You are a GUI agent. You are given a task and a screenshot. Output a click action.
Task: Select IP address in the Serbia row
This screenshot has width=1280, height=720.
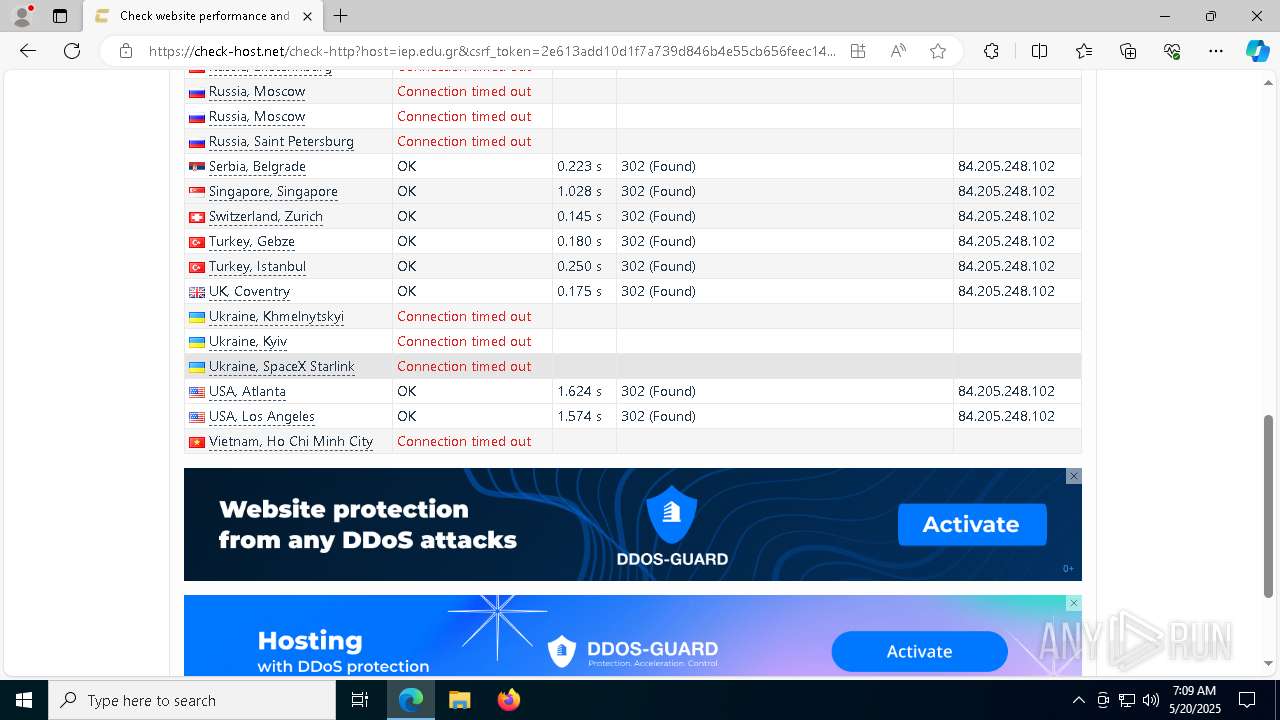[1006, 166]
